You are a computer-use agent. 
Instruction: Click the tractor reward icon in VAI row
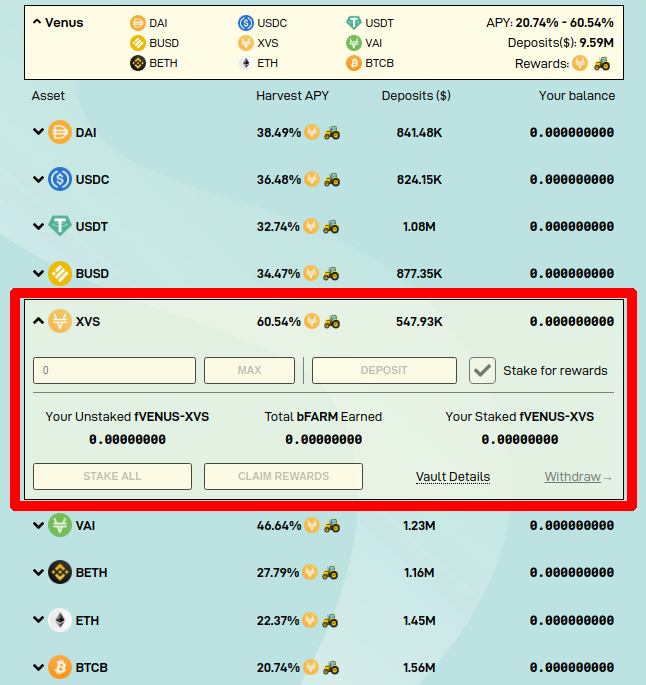pyautogui.click(x=332, y=526)
